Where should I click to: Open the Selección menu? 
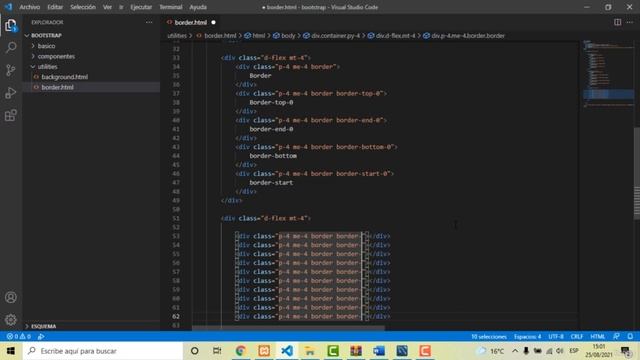point(82,7)
